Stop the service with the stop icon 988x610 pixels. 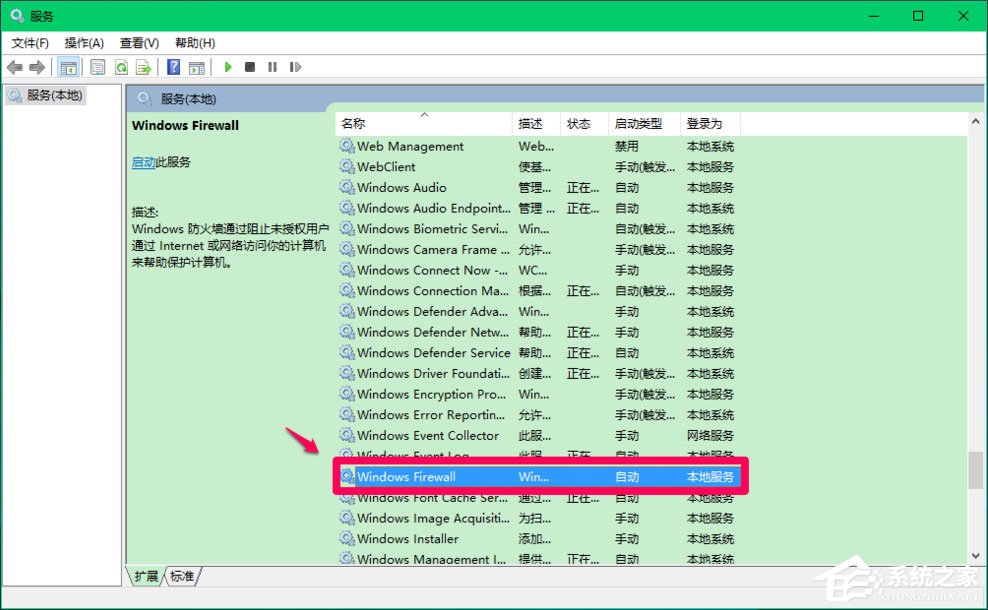[251, 67]
